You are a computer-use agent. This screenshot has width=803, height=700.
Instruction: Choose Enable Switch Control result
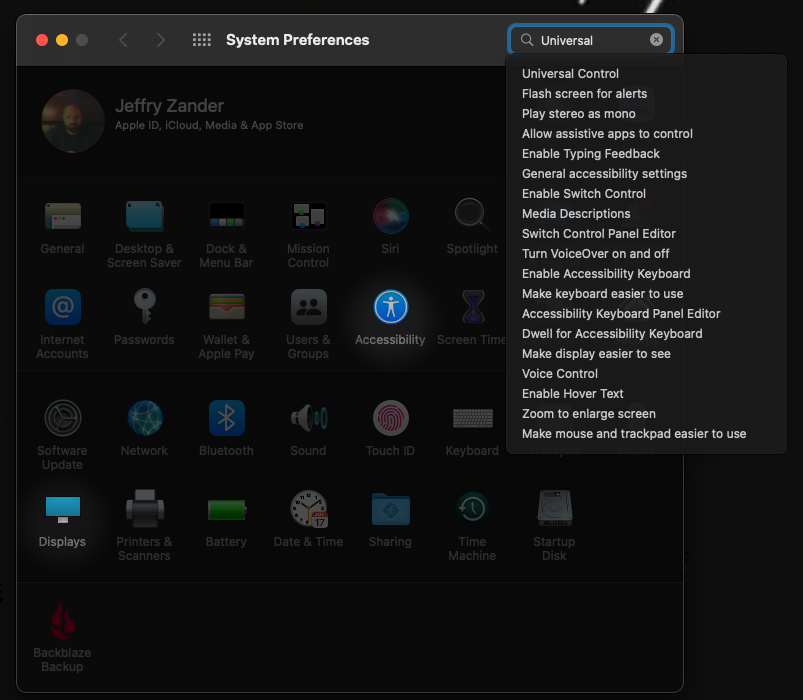[x=584, y=194]
